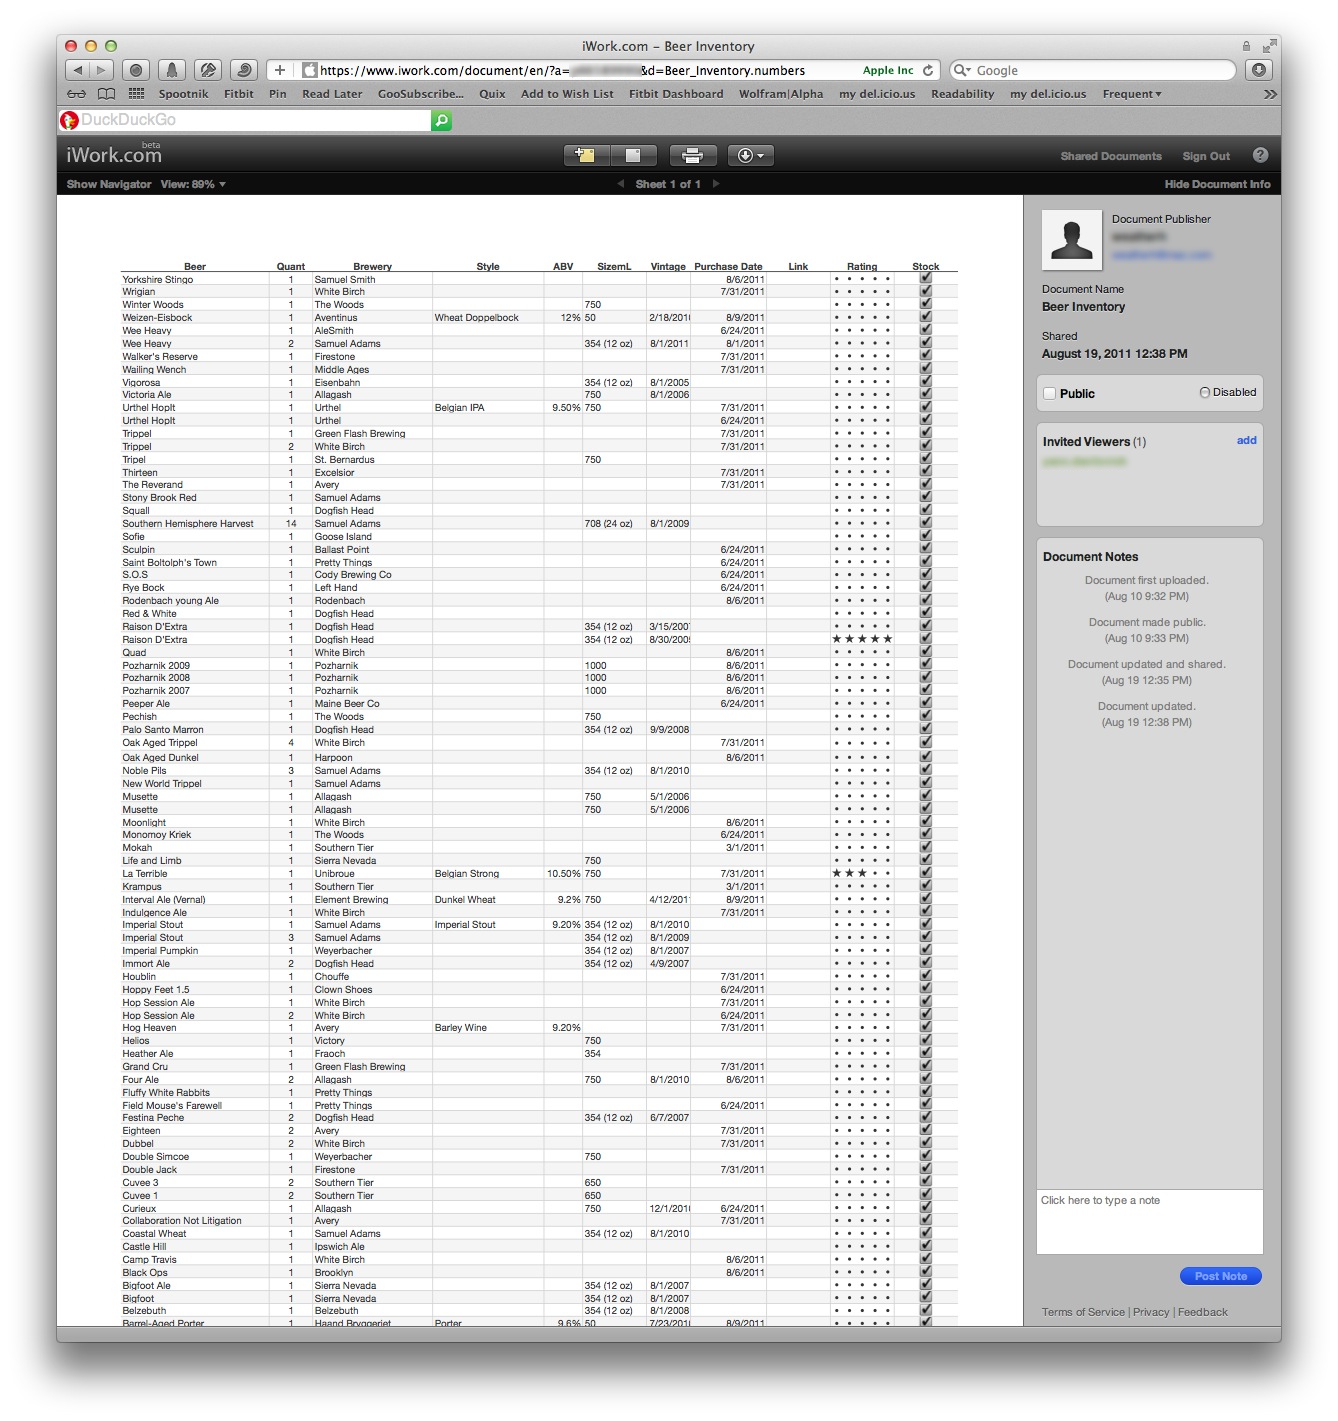Viewport: 1338px width, 1421px height.
Task: Show all bookmarks with the book icon
Action: point(106,94)
